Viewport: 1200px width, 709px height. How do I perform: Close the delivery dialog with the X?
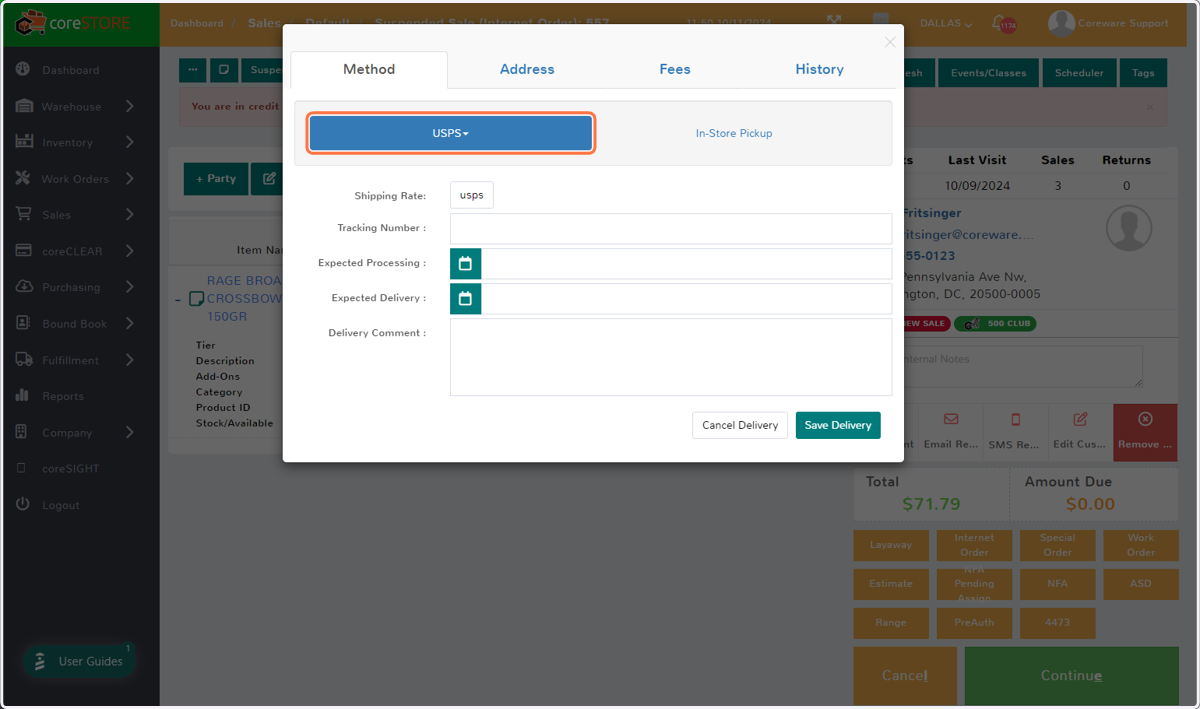pos(890,42)
